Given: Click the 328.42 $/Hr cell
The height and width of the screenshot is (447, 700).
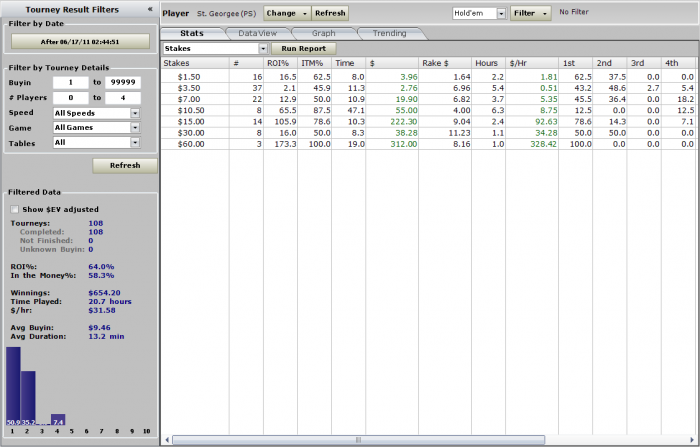Looking at the screenshot, I should (x=532, y=144).
